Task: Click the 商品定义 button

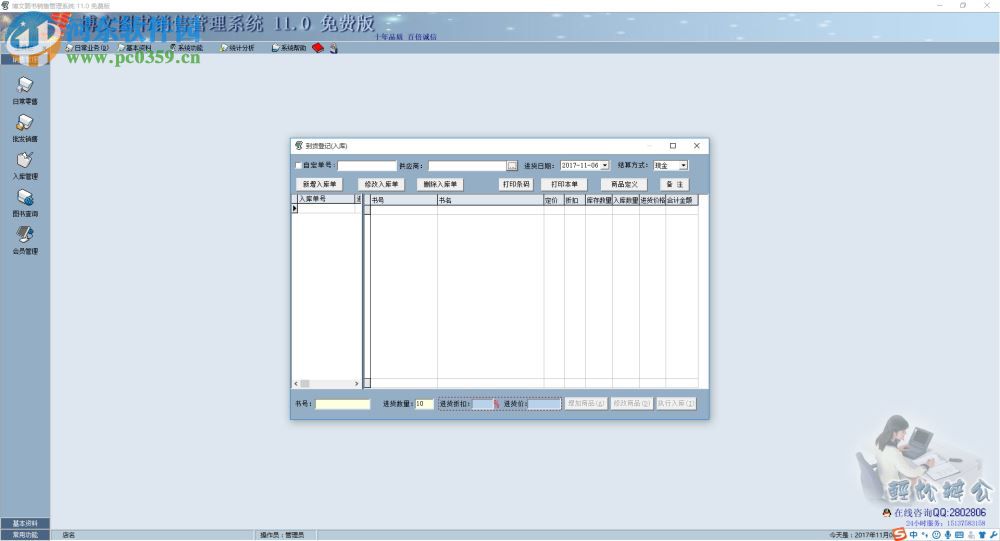Action: (x=624, y=184)
